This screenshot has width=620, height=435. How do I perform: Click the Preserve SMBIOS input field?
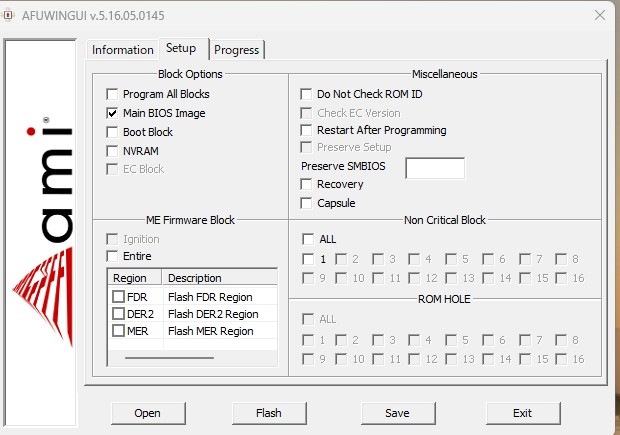pos(434,168)
